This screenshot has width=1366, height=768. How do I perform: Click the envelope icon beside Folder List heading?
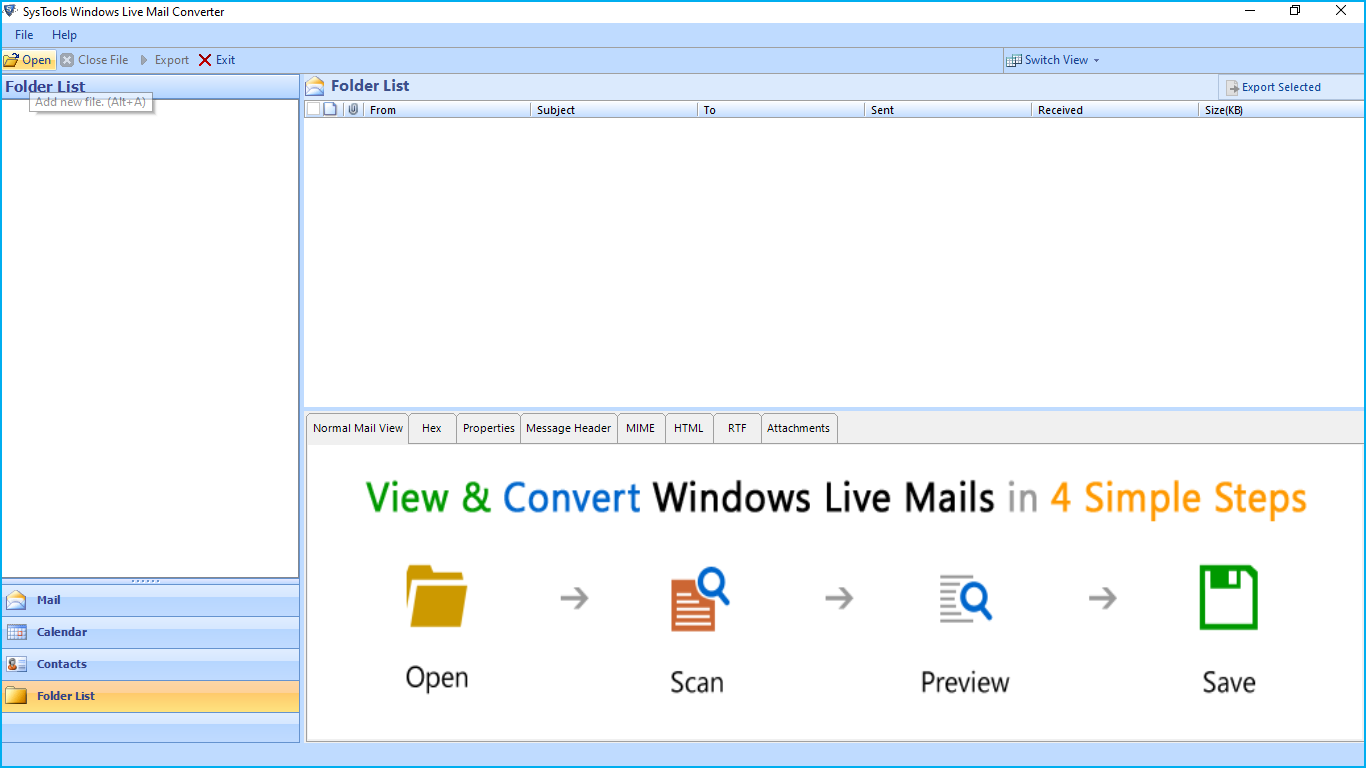click(x=315, y=86)
